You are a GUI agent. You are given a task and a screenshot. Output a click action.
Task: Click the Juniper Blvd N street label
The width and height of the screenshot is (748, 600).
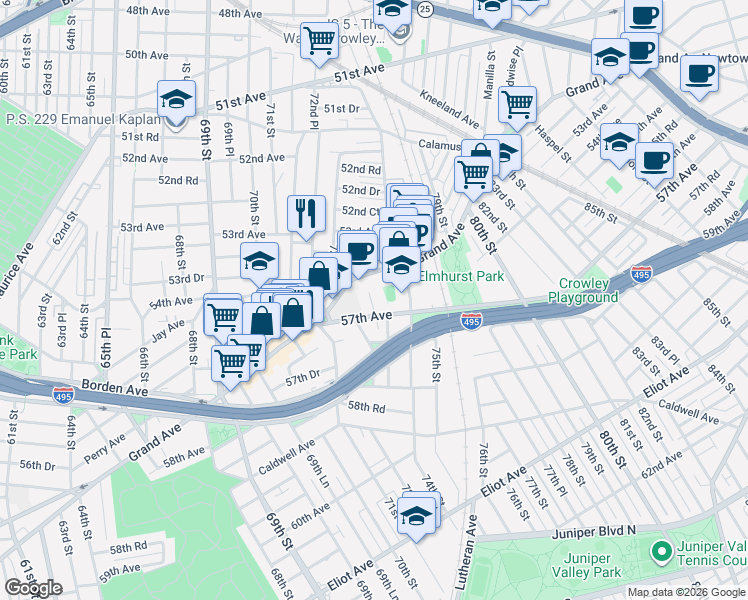pyautogui.click(x=594, y=531)
